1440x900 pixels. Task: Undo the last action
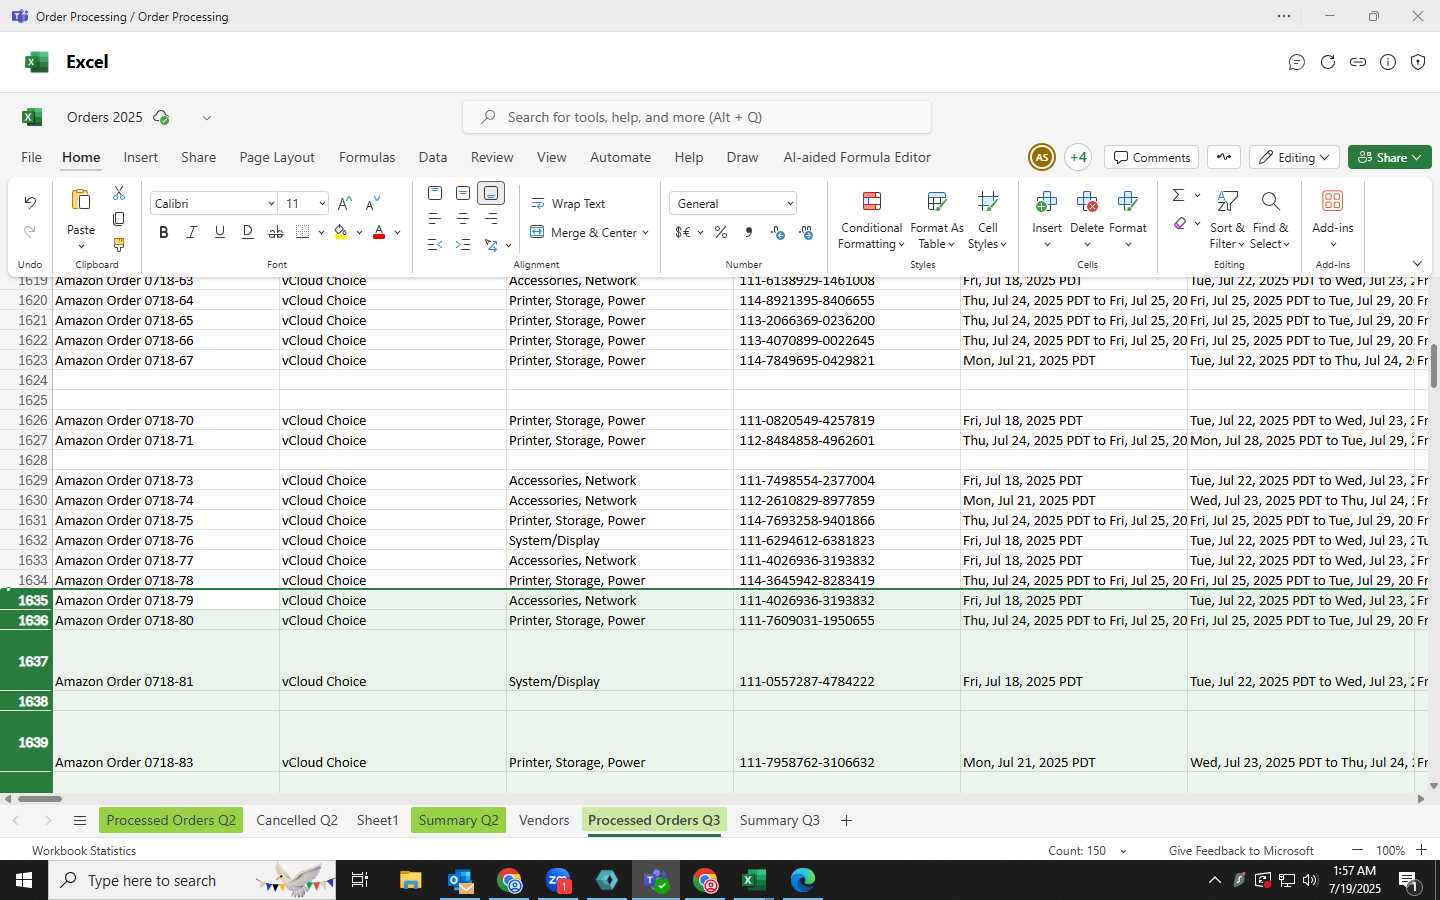pos(30,203)
